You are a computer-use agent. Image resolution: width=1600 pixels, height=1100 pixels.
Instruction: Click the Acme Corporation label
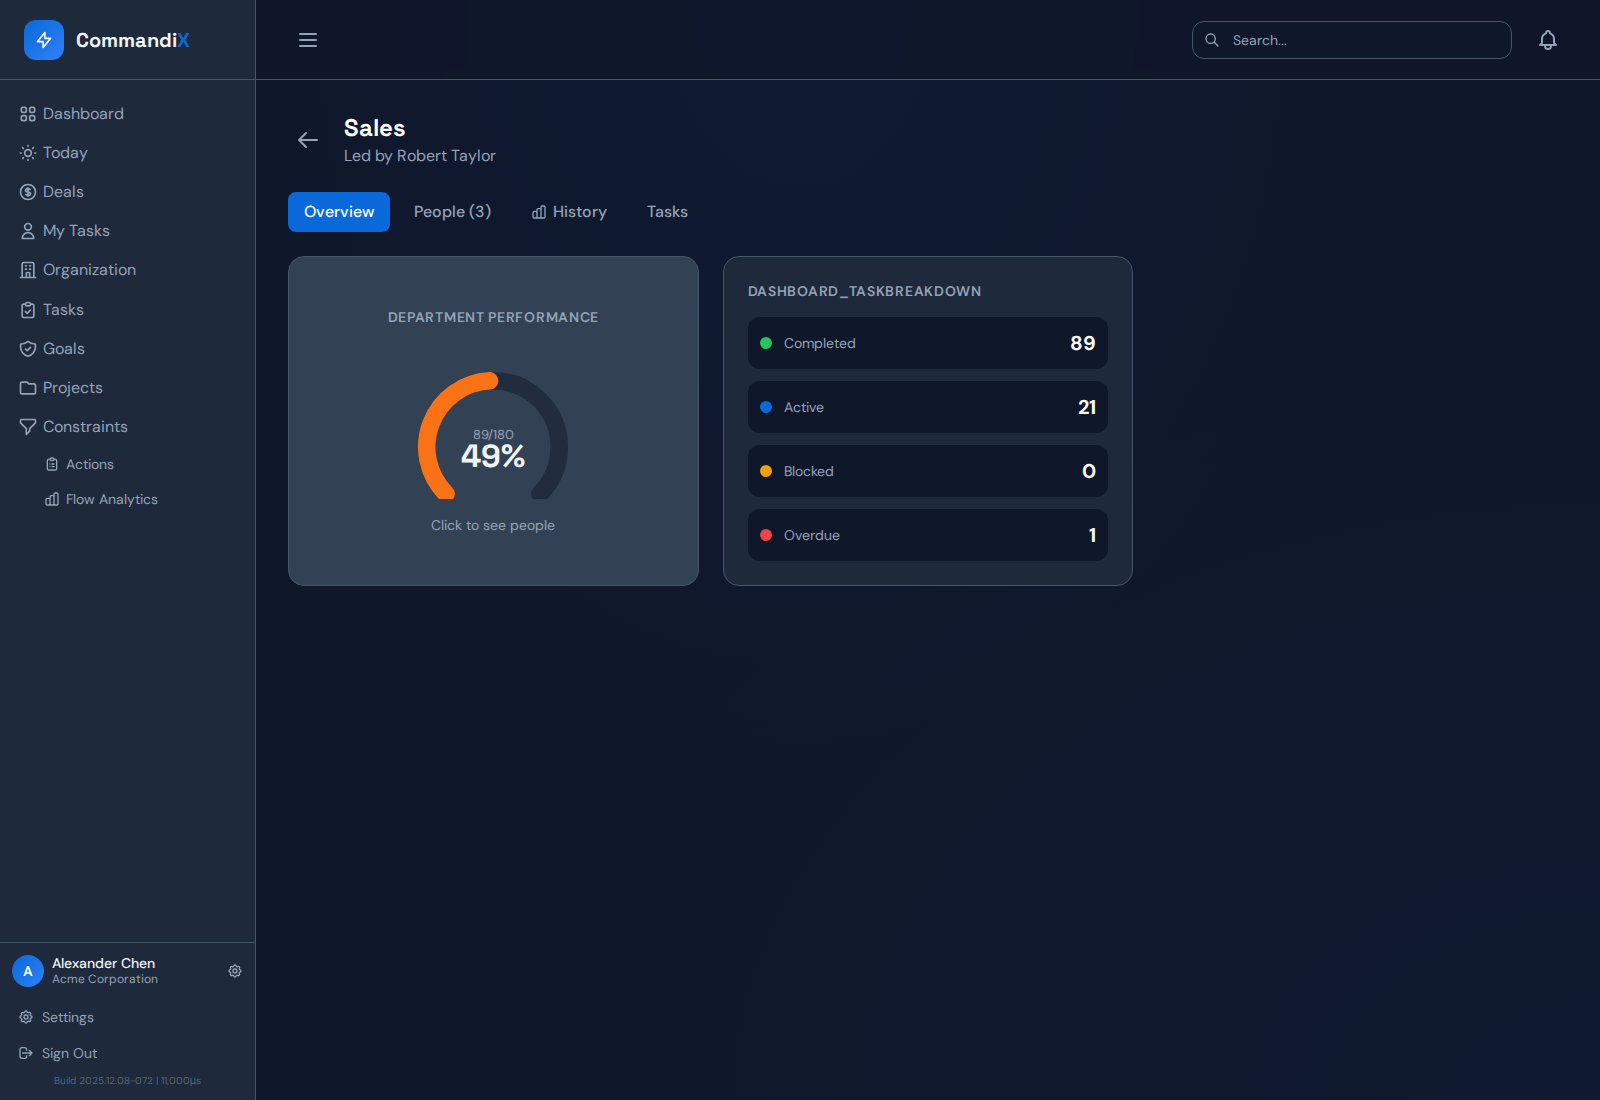pyautogui.click(x=105, y=979)
